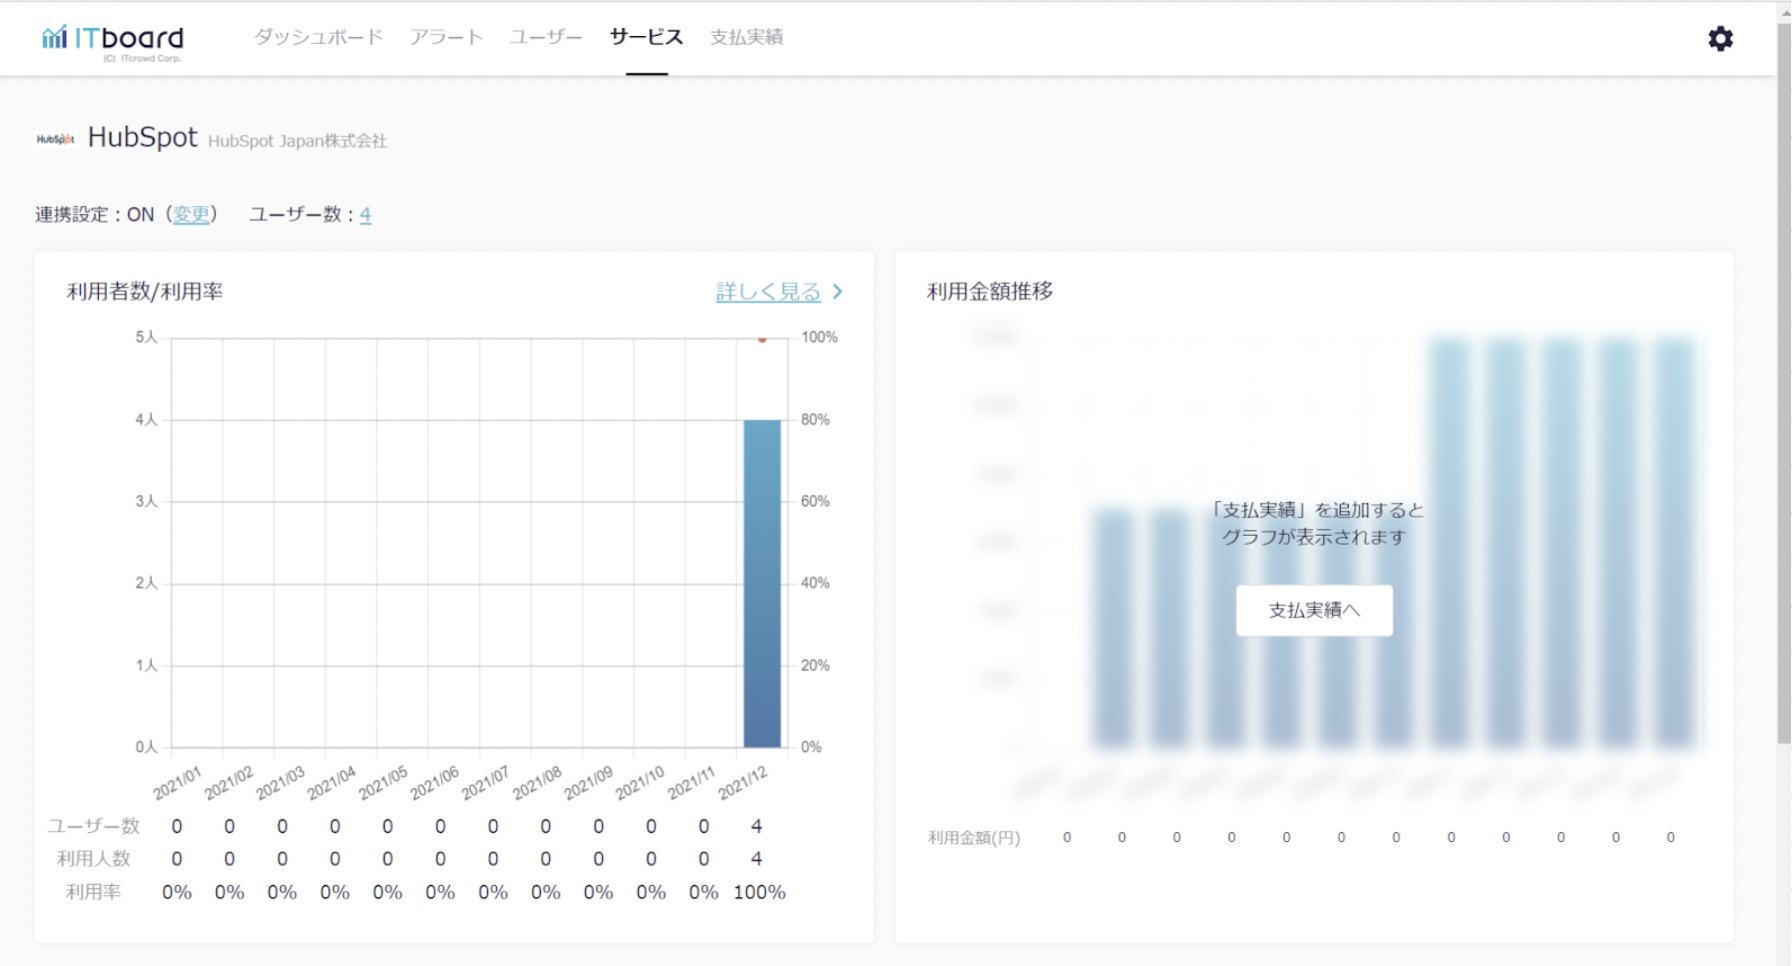Screen dimensions: 1792x966
Task: Click the 利用者数/利用率 chart title
Action: (145, 292)
